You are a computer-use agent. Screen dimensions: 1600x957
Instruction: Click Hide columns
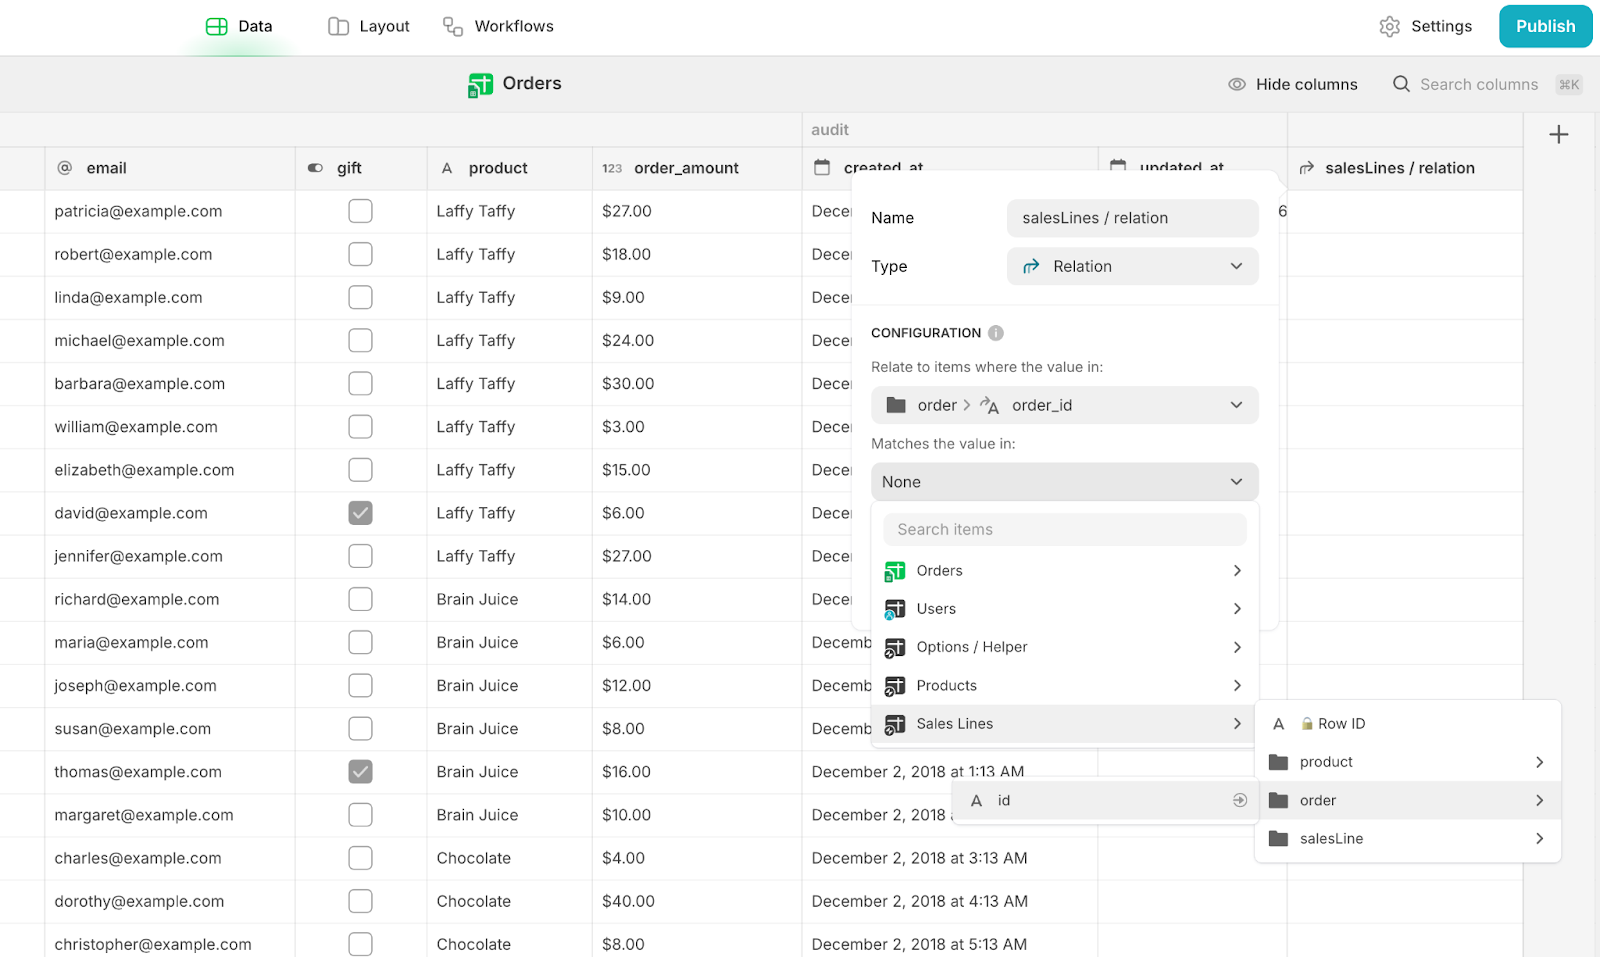pyautogui.click(x=1293, y=84)
